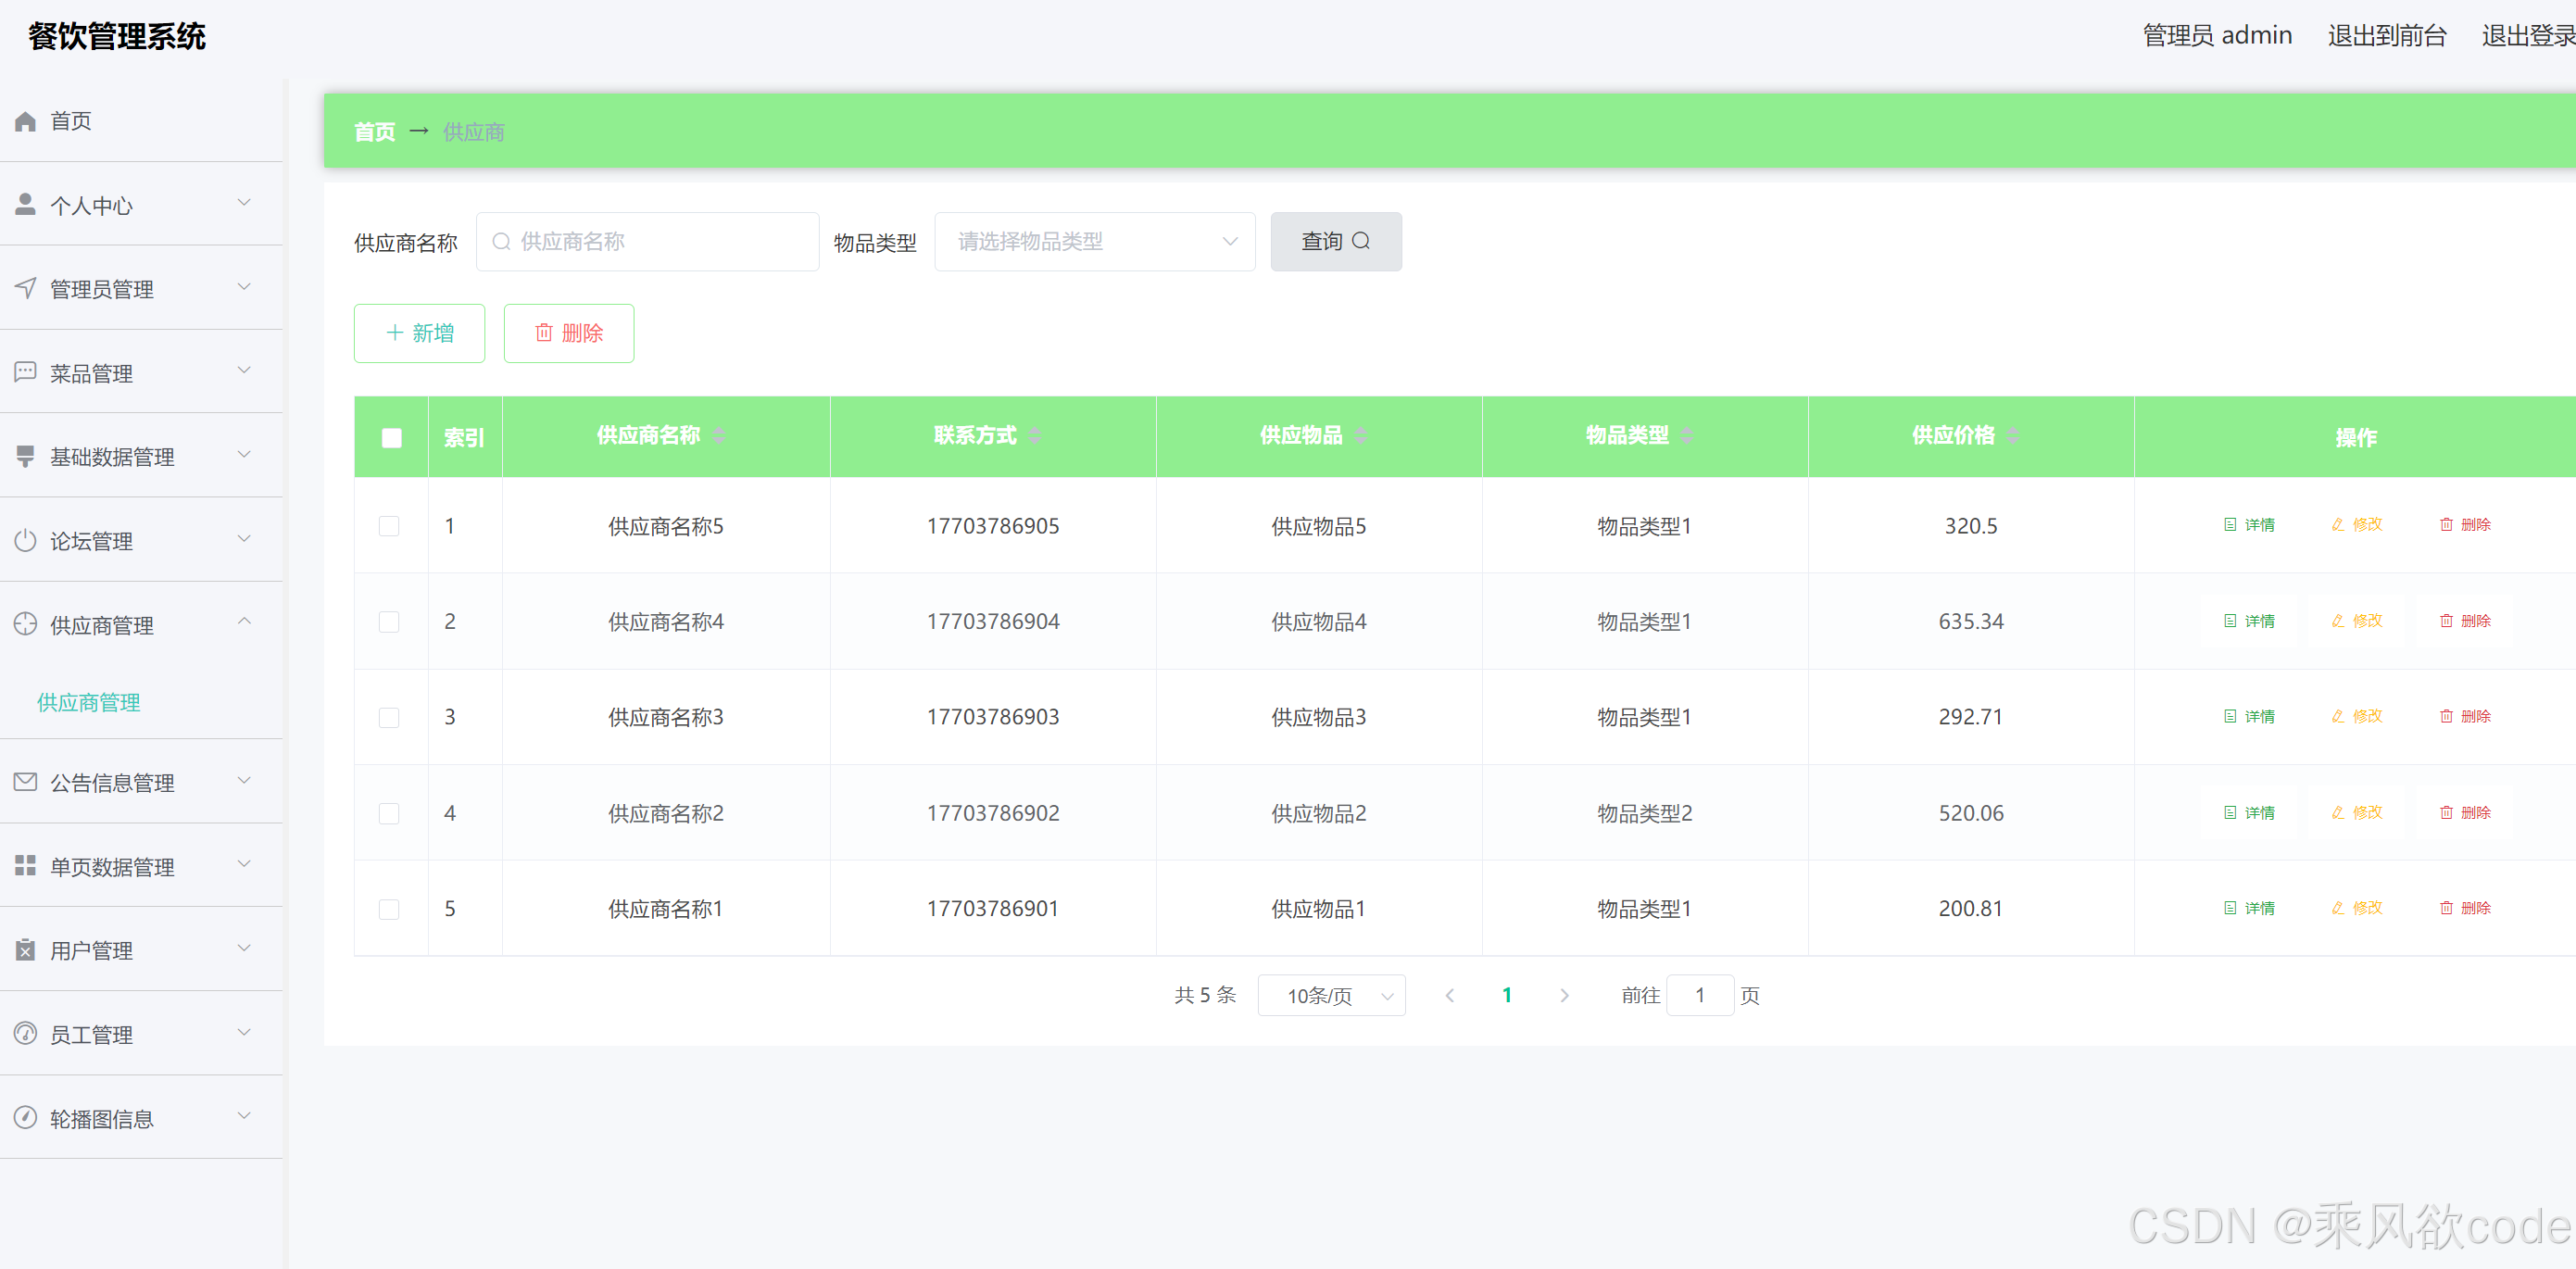Screen dimensions: 2576x1269
Task: Toggle the select-all checkbox in table header
Action: click(392, 438)
